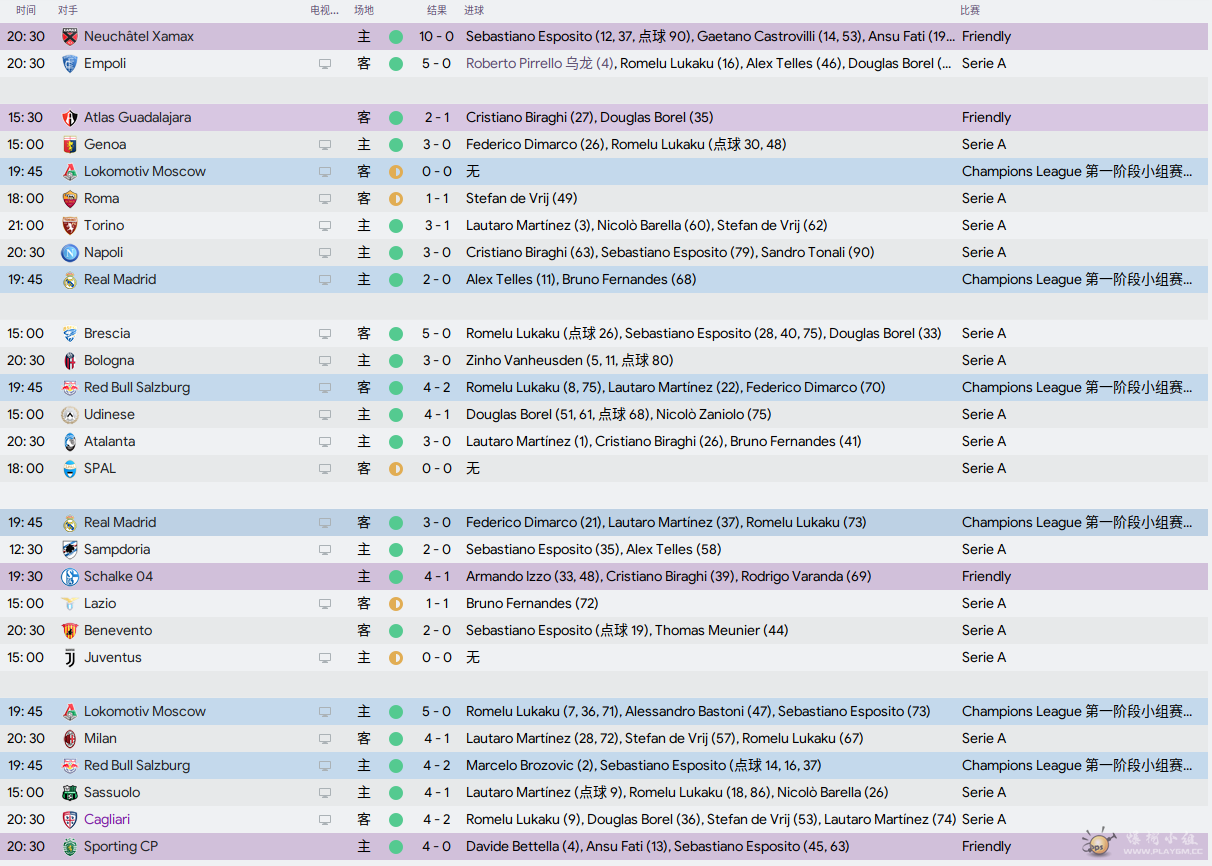Image resolution: width=1212 pixels, height=866 pixels.
Task: Click the 10 - 0 result against Neuchâtel Xamax
Action: click(436, 36)
